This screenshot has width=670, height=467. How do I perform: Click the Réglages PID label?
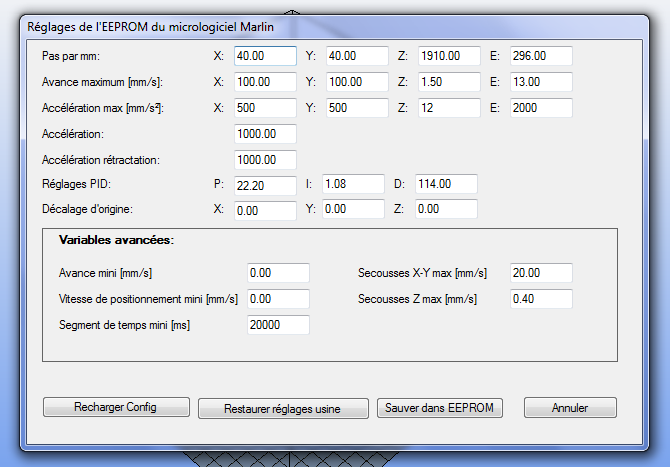coord(76,184)
